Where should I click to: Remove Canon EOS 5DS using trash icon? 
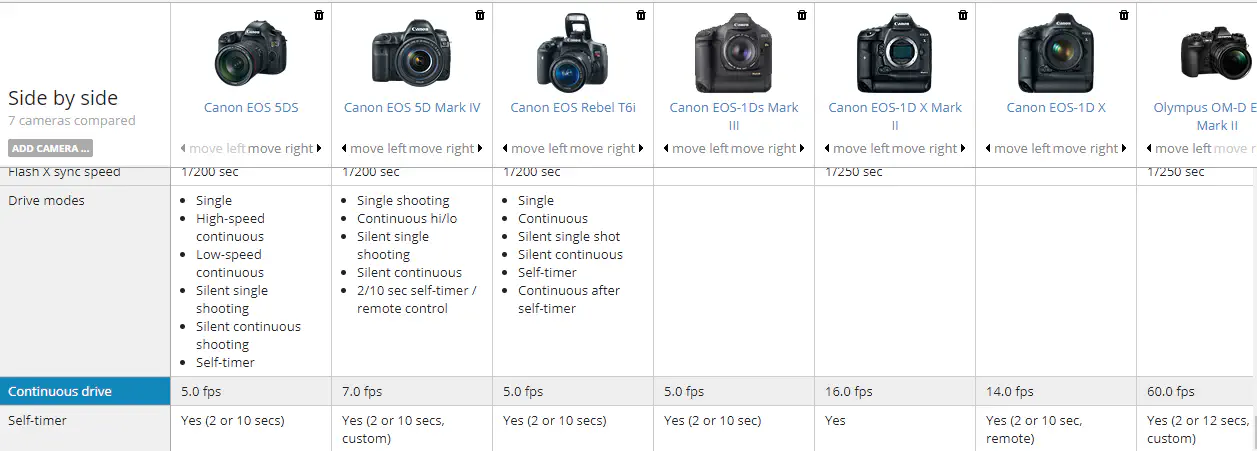(319, 15)
